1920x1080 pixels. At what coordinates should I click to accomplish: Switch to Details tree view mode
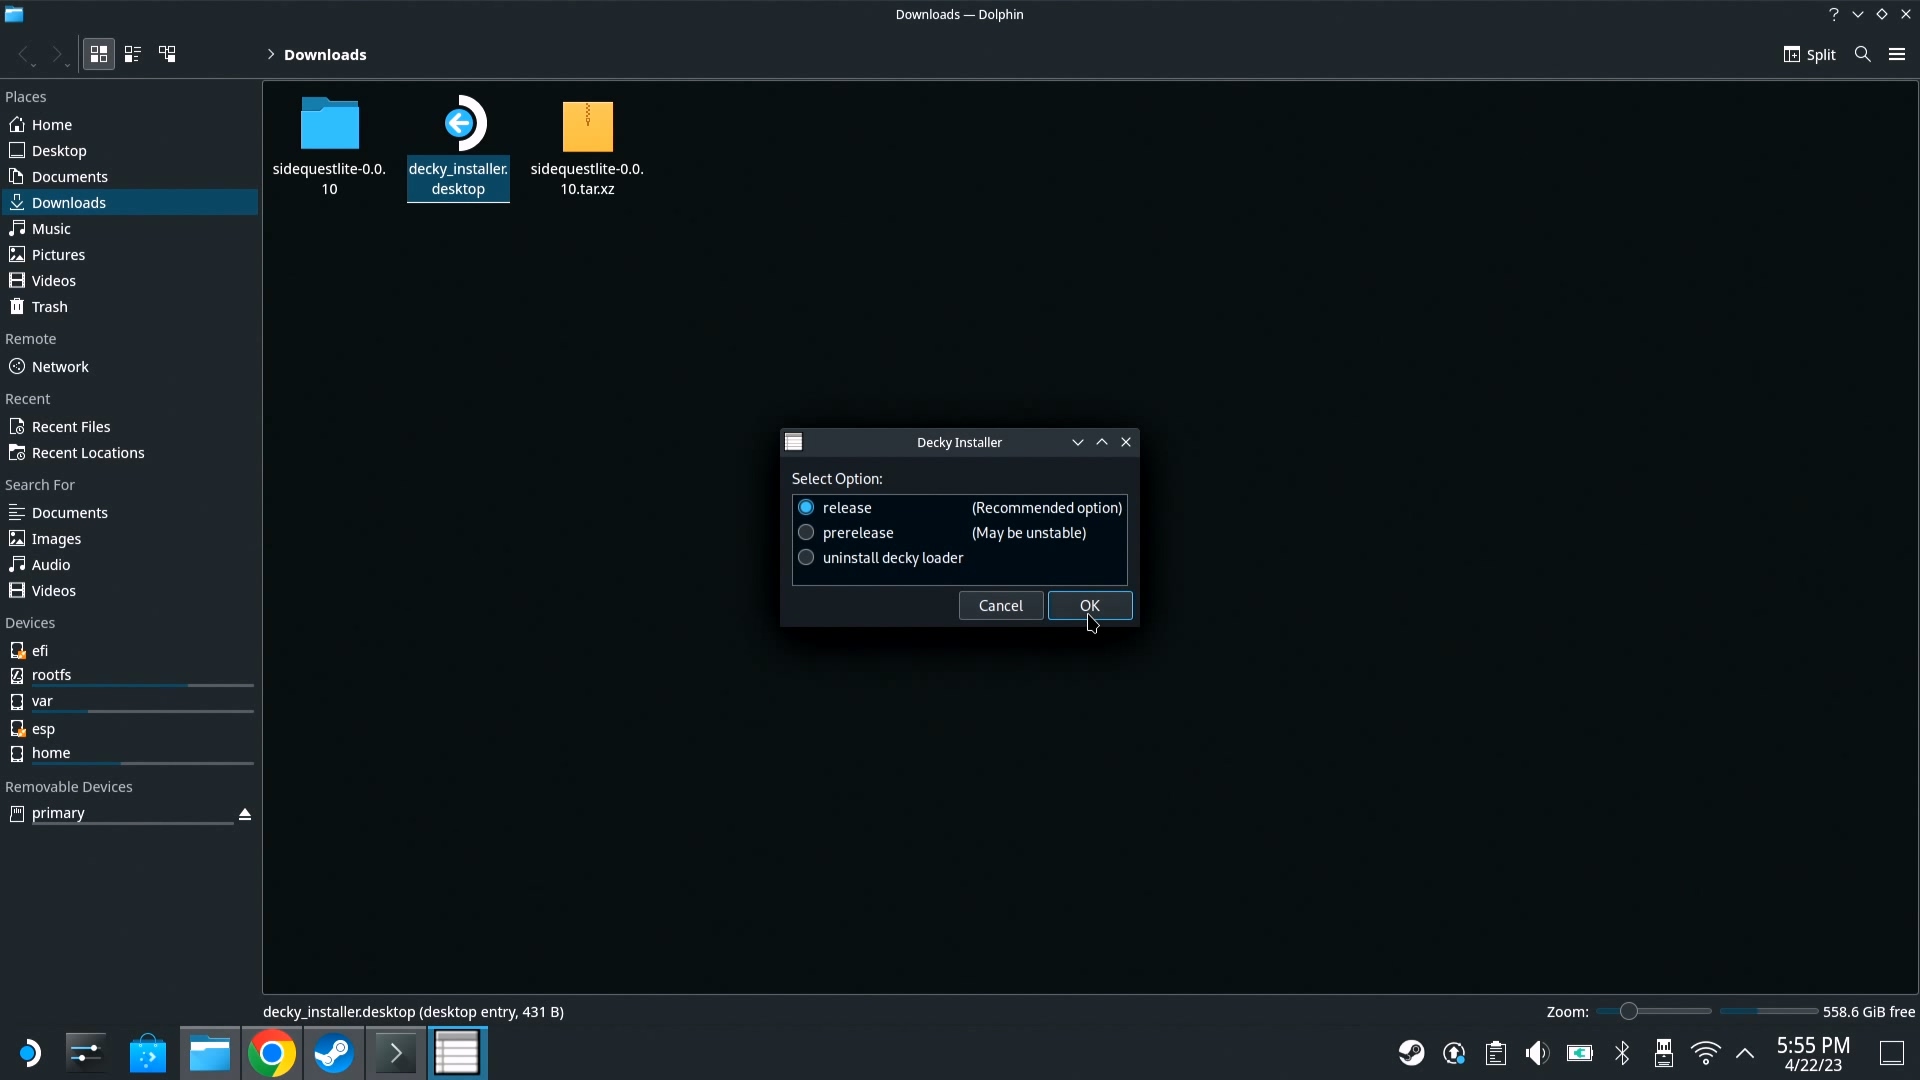point(167,54)
